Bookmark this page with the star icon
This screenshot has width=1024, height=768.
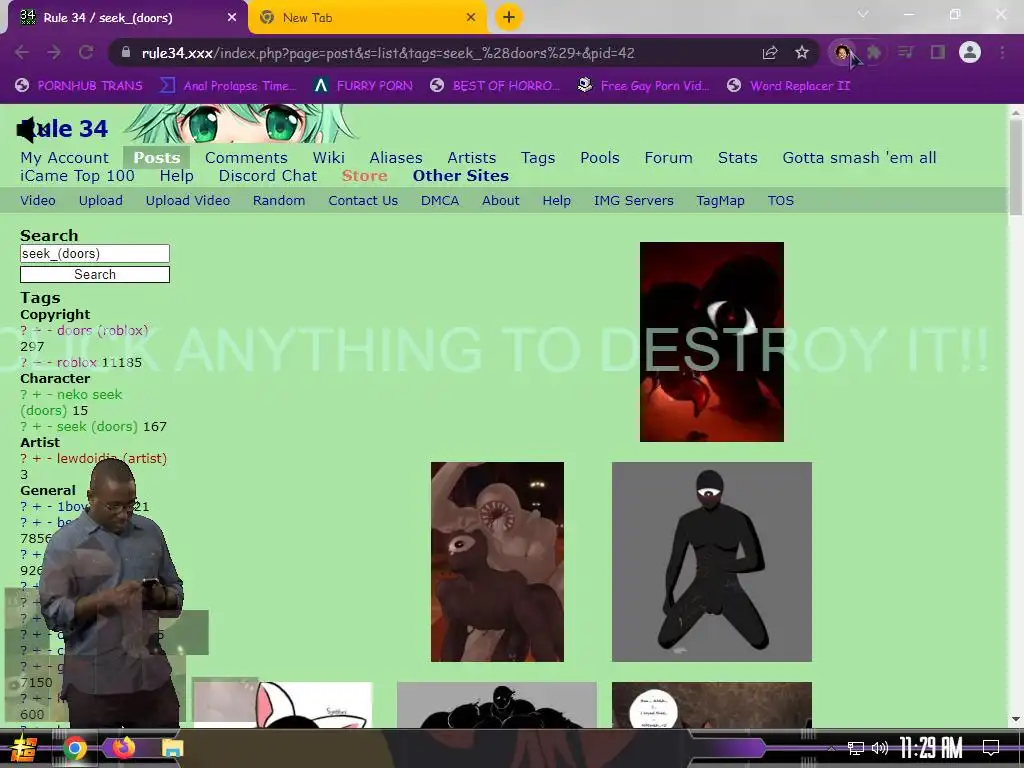pos(802,52)
